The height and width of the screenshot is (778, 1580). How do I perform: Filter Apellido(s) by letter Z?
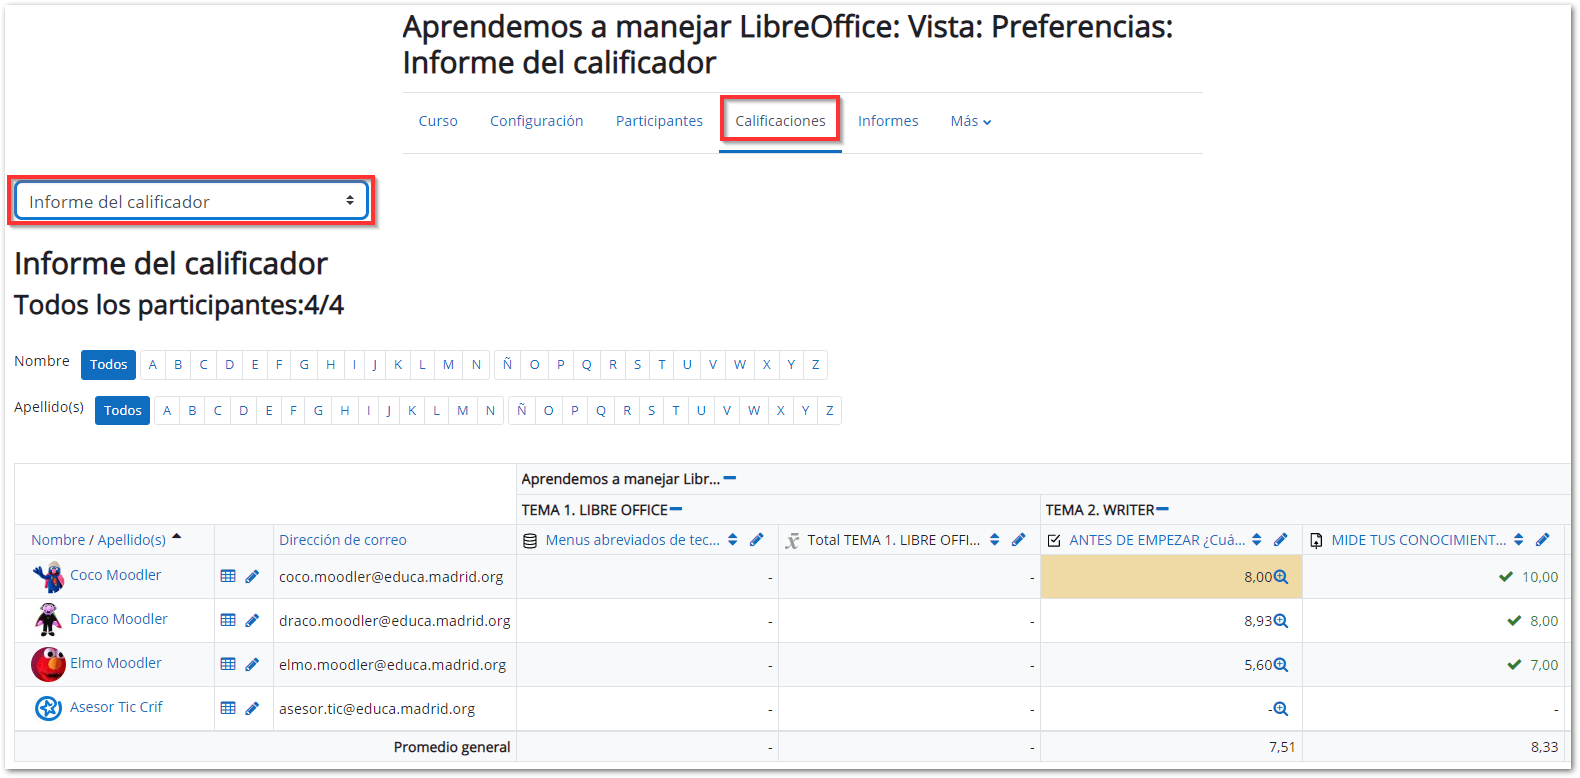click(x=829, y=410)
